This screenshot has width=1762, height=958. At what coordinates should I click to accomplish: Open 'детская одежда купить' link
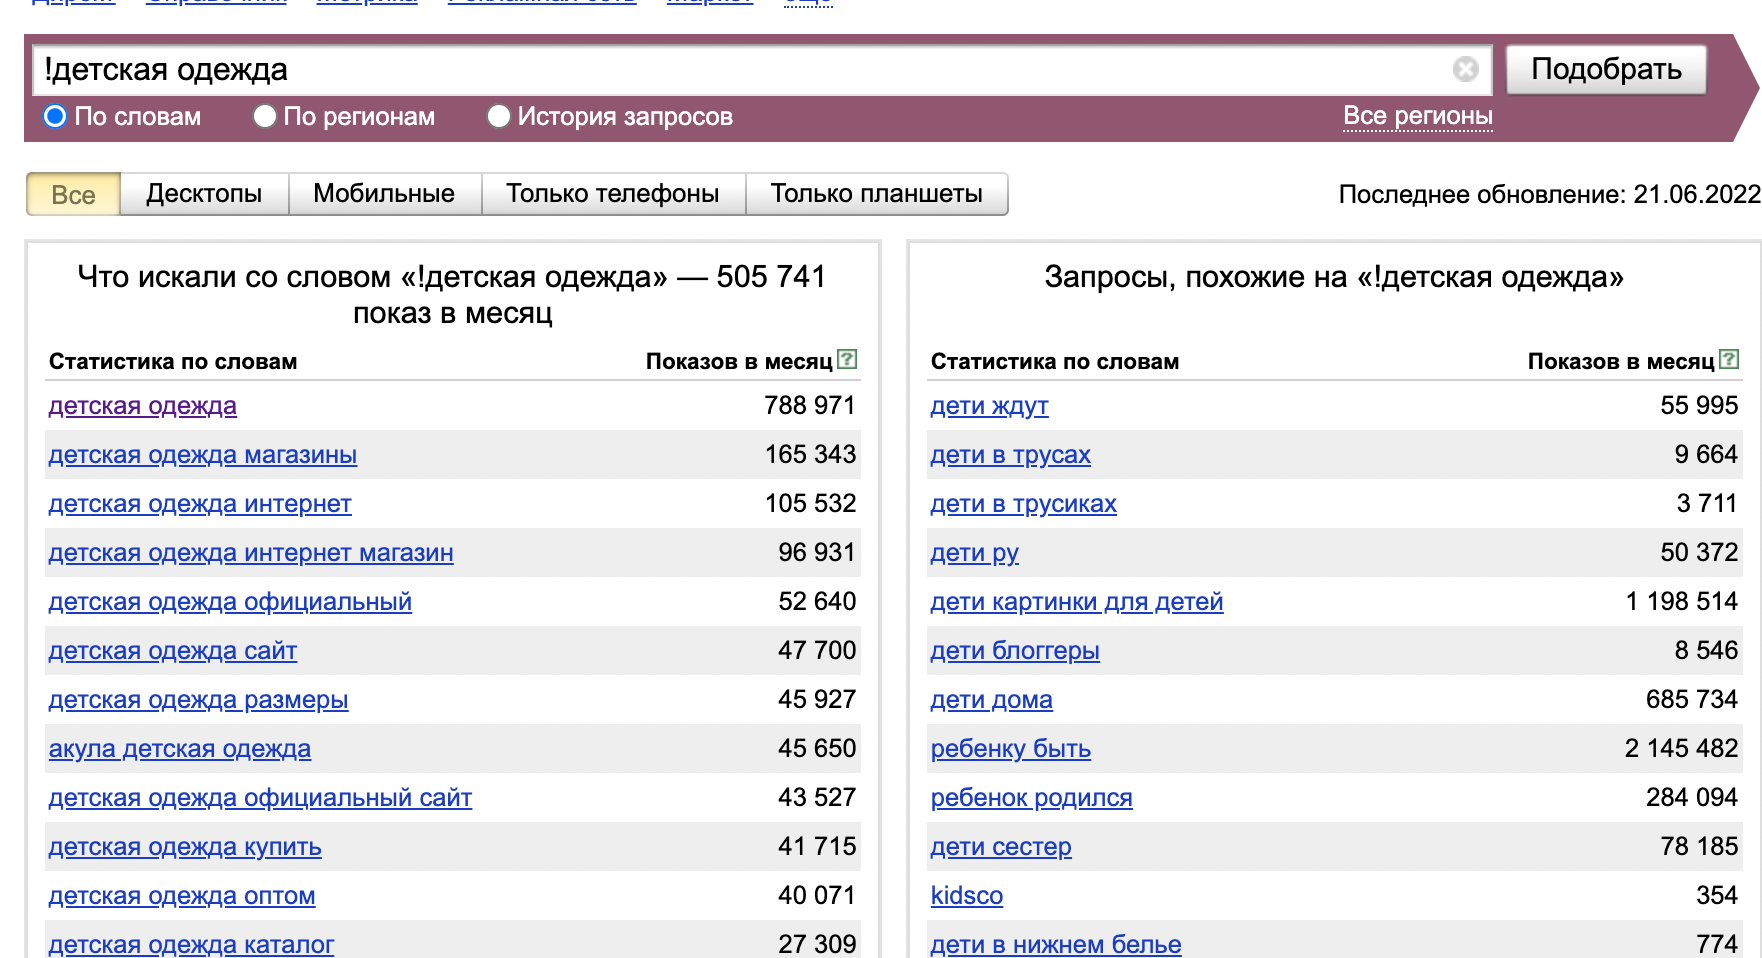click(185, 847)
